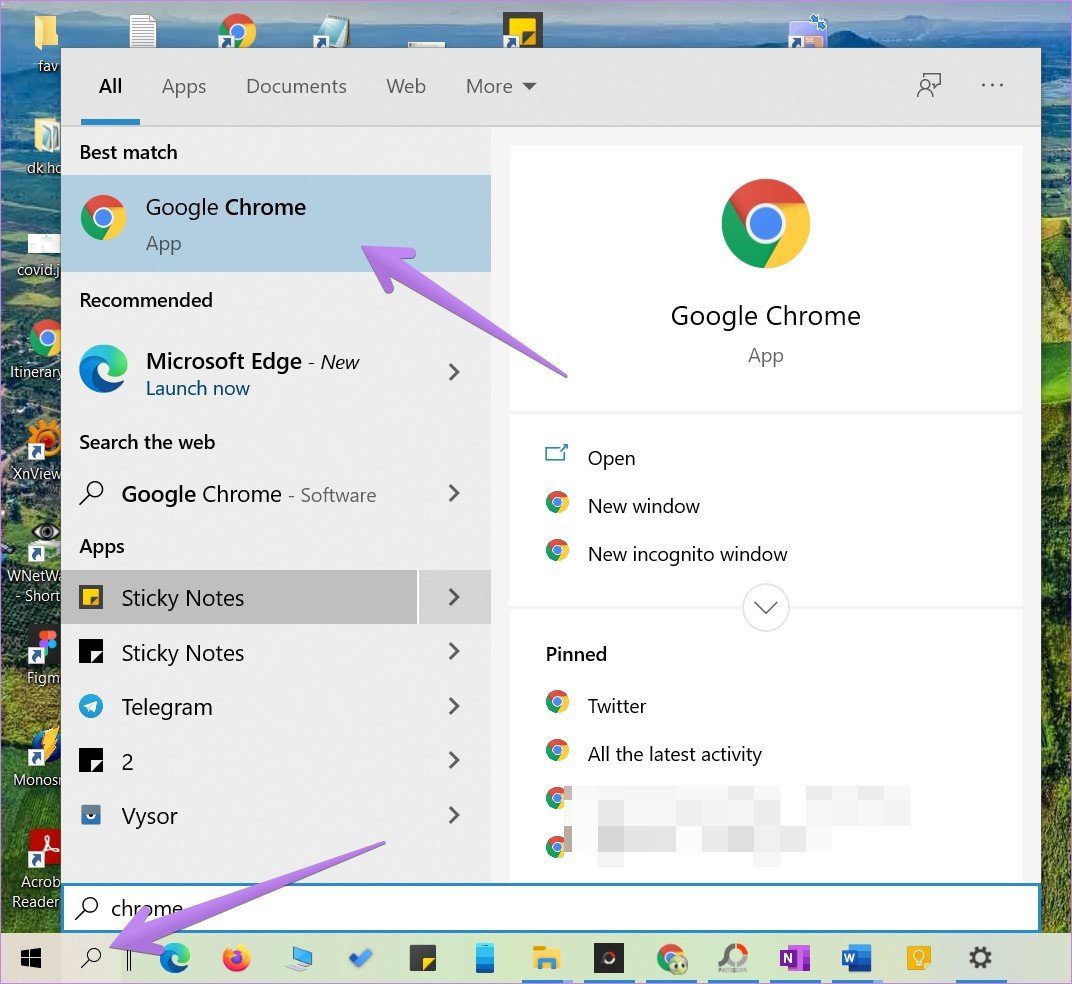1072x984 pixels.
Task: Click the Windows Start button
Action: [31, 958]
